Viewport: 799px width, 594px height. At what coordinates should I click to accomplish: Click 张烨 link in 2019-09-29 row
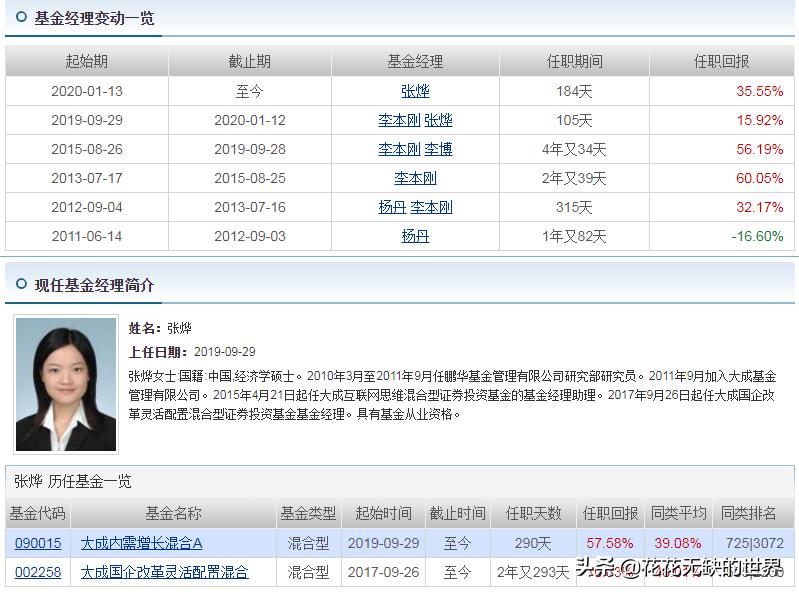(x=438, y=120)
